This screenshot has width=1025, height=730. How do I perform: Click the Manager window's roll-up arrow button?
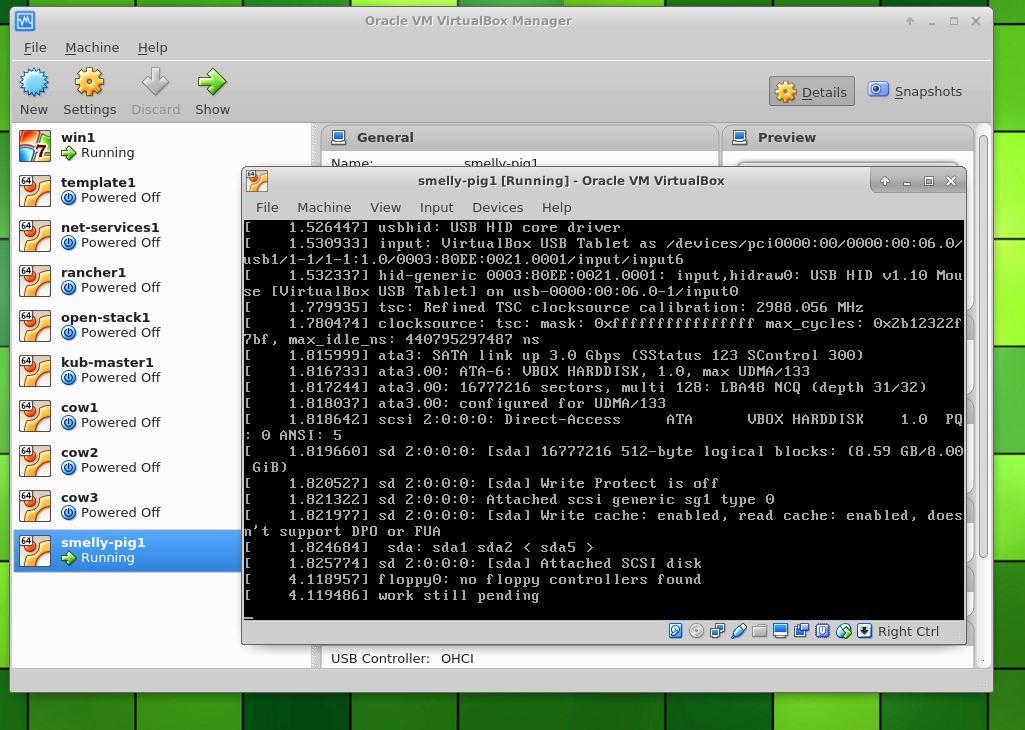point(910,21)
